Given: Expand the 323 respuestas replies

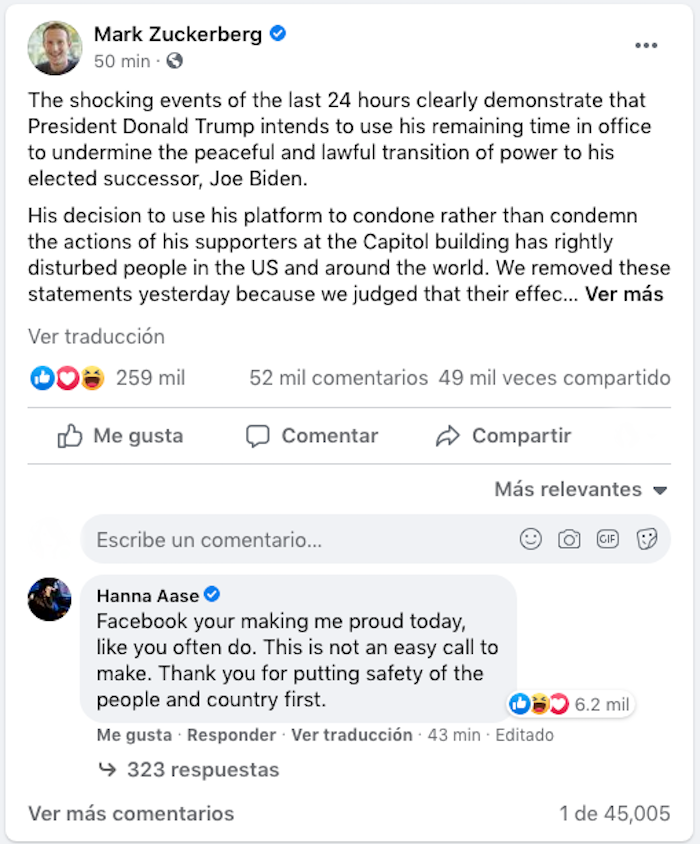Looking at the screenshot, I should point(202,770).
